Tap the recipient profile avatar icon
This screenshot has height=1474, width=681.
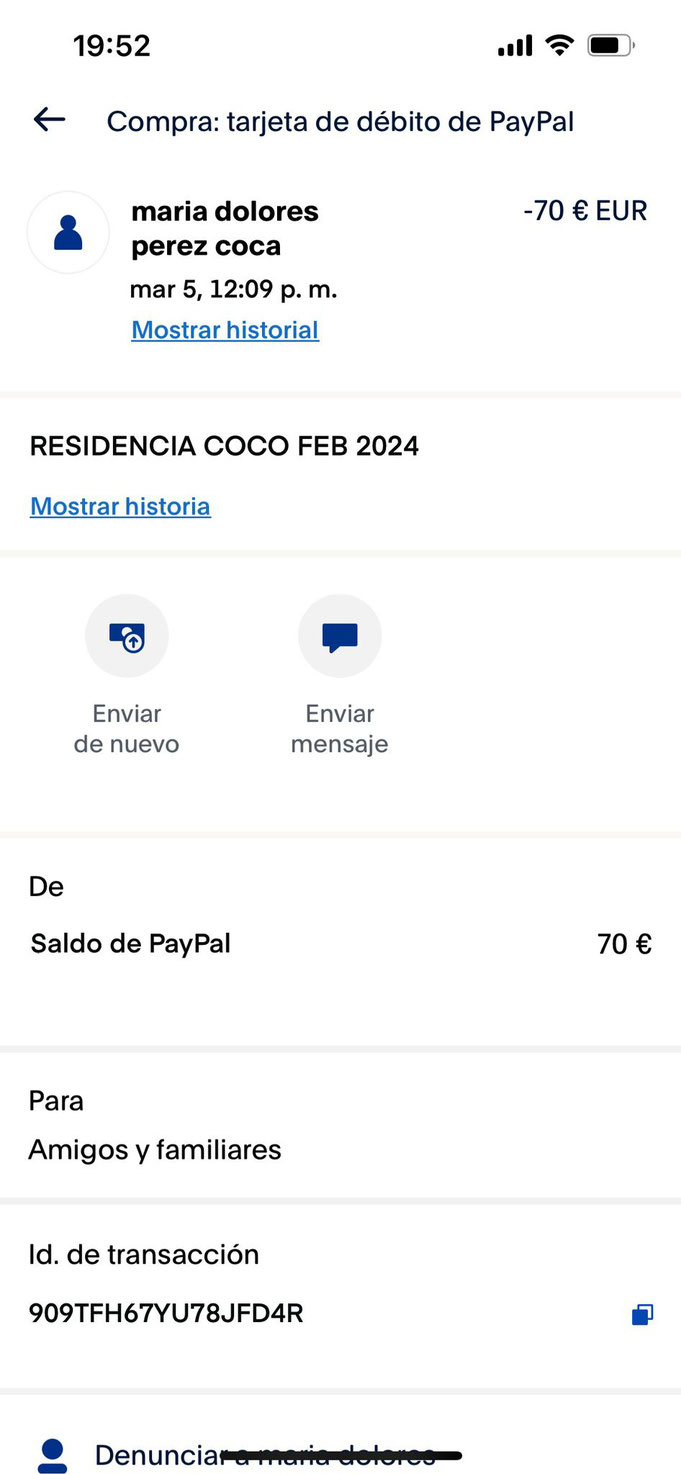[68, 232]
